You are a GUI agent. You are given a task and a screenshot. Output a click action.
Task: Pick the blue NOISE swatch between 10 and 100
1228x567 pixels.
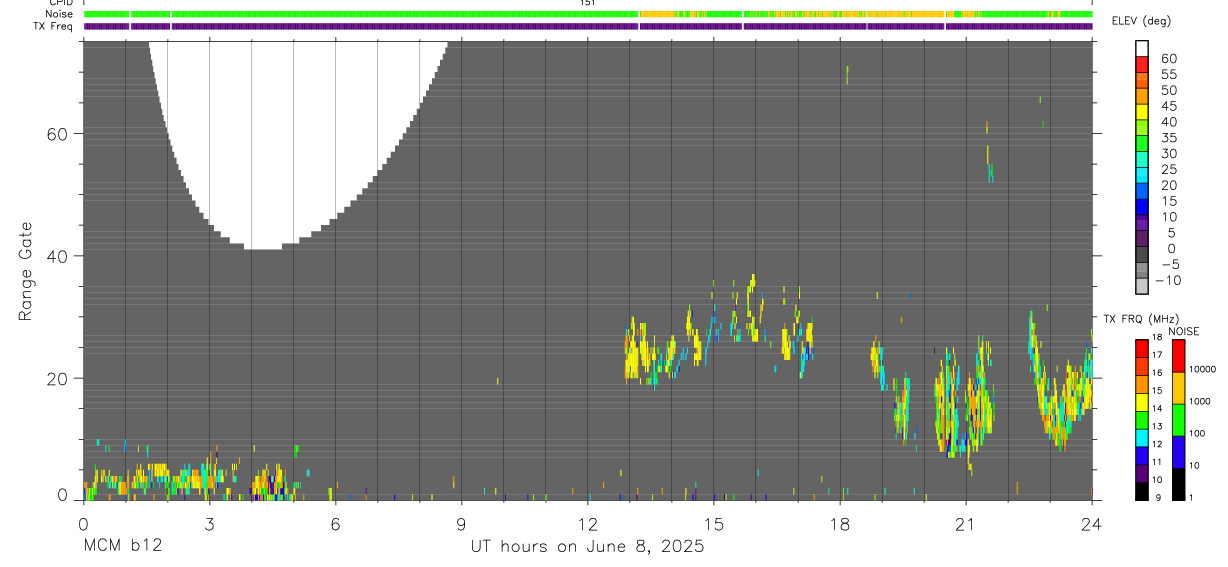[1178, 452]
